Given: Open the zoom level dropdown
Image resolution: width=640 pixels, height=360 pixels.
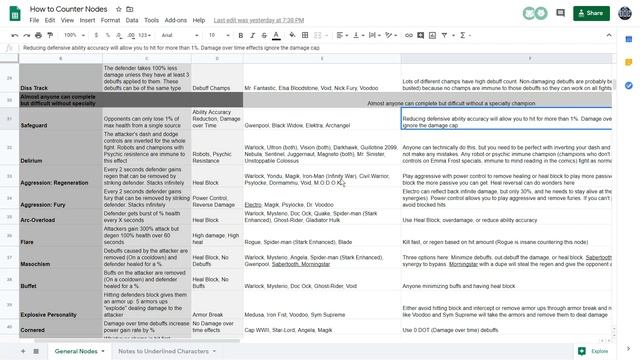Looking at the screenshot, I should click(x=74, y=36).
